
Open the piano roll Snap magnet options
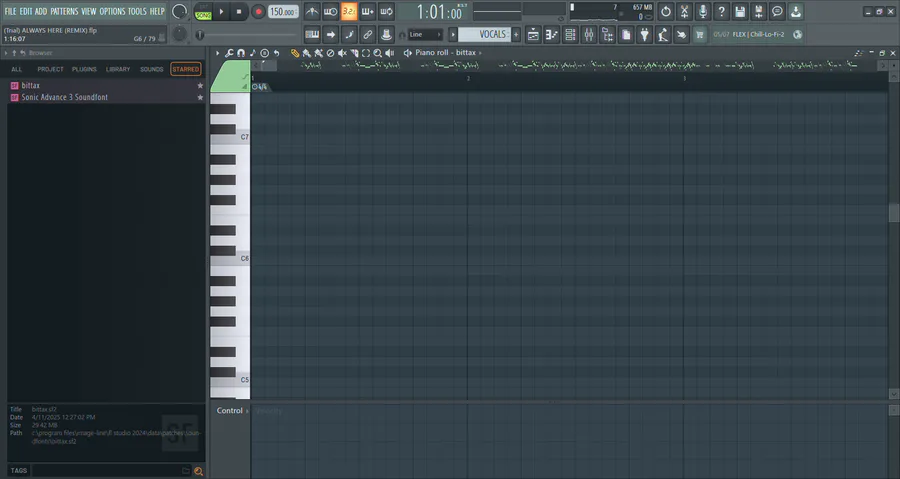coord(241,53)
